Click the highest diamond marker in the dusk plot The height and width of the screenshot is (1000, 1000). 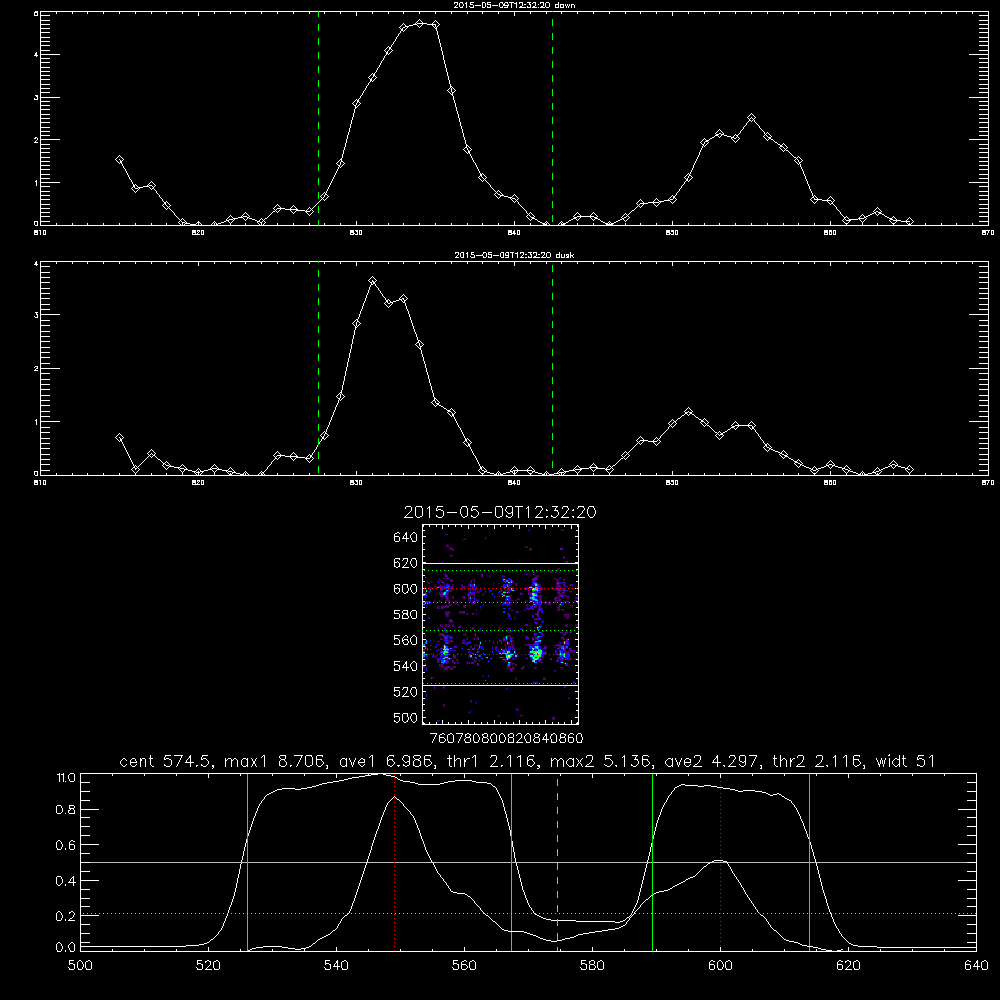click(373, 281)
